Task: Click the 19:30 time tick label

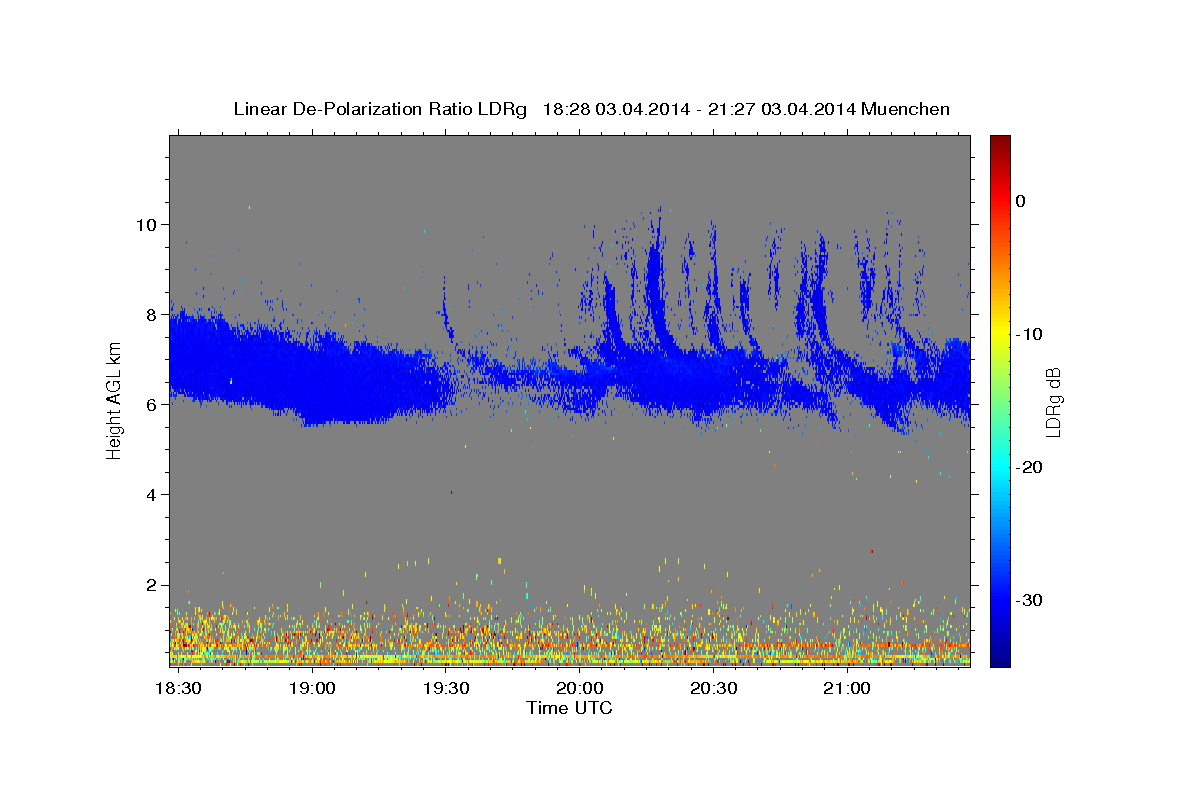Action: 446,689
